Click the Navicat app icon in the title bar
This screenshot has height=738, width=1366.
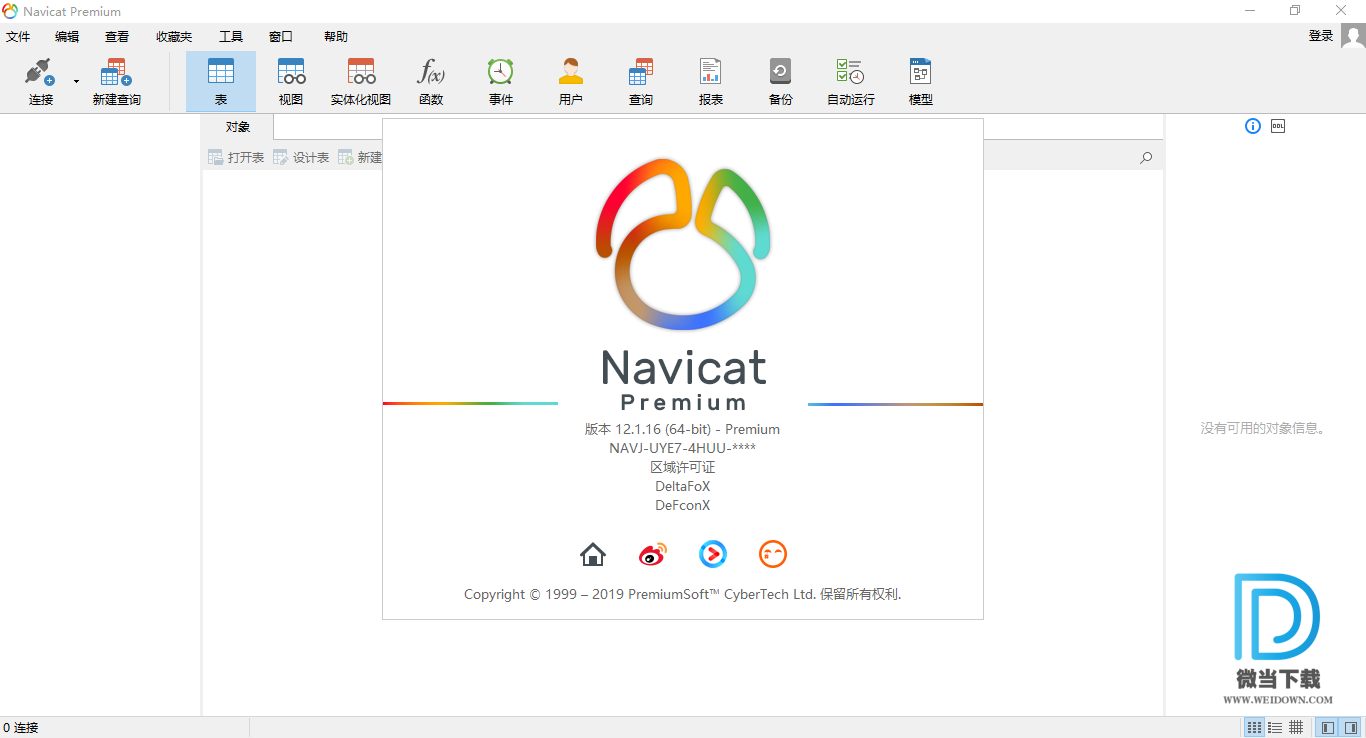pyautogui.click(x=10, y=11)
